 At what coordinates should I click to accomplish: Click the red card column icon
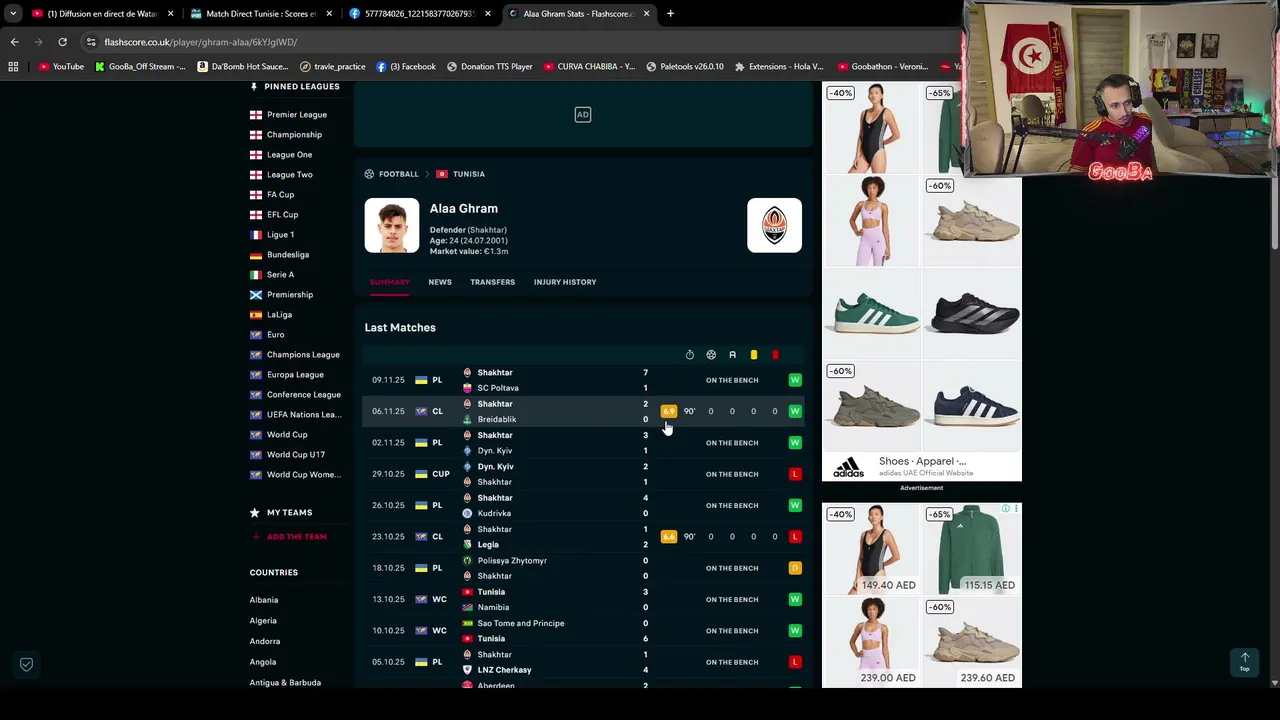tap(775, 355)
